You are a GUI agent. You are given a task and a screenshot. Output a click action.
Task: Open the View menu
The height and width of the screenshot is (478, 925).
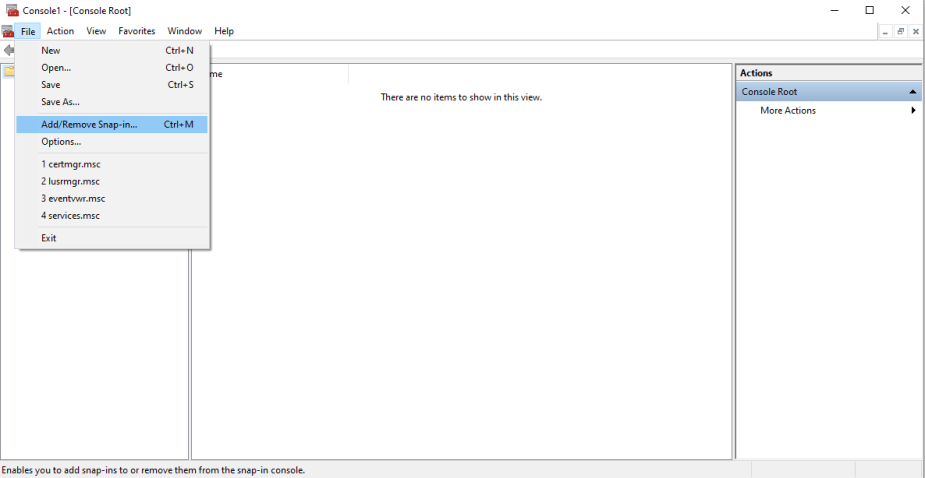point(96,31)
